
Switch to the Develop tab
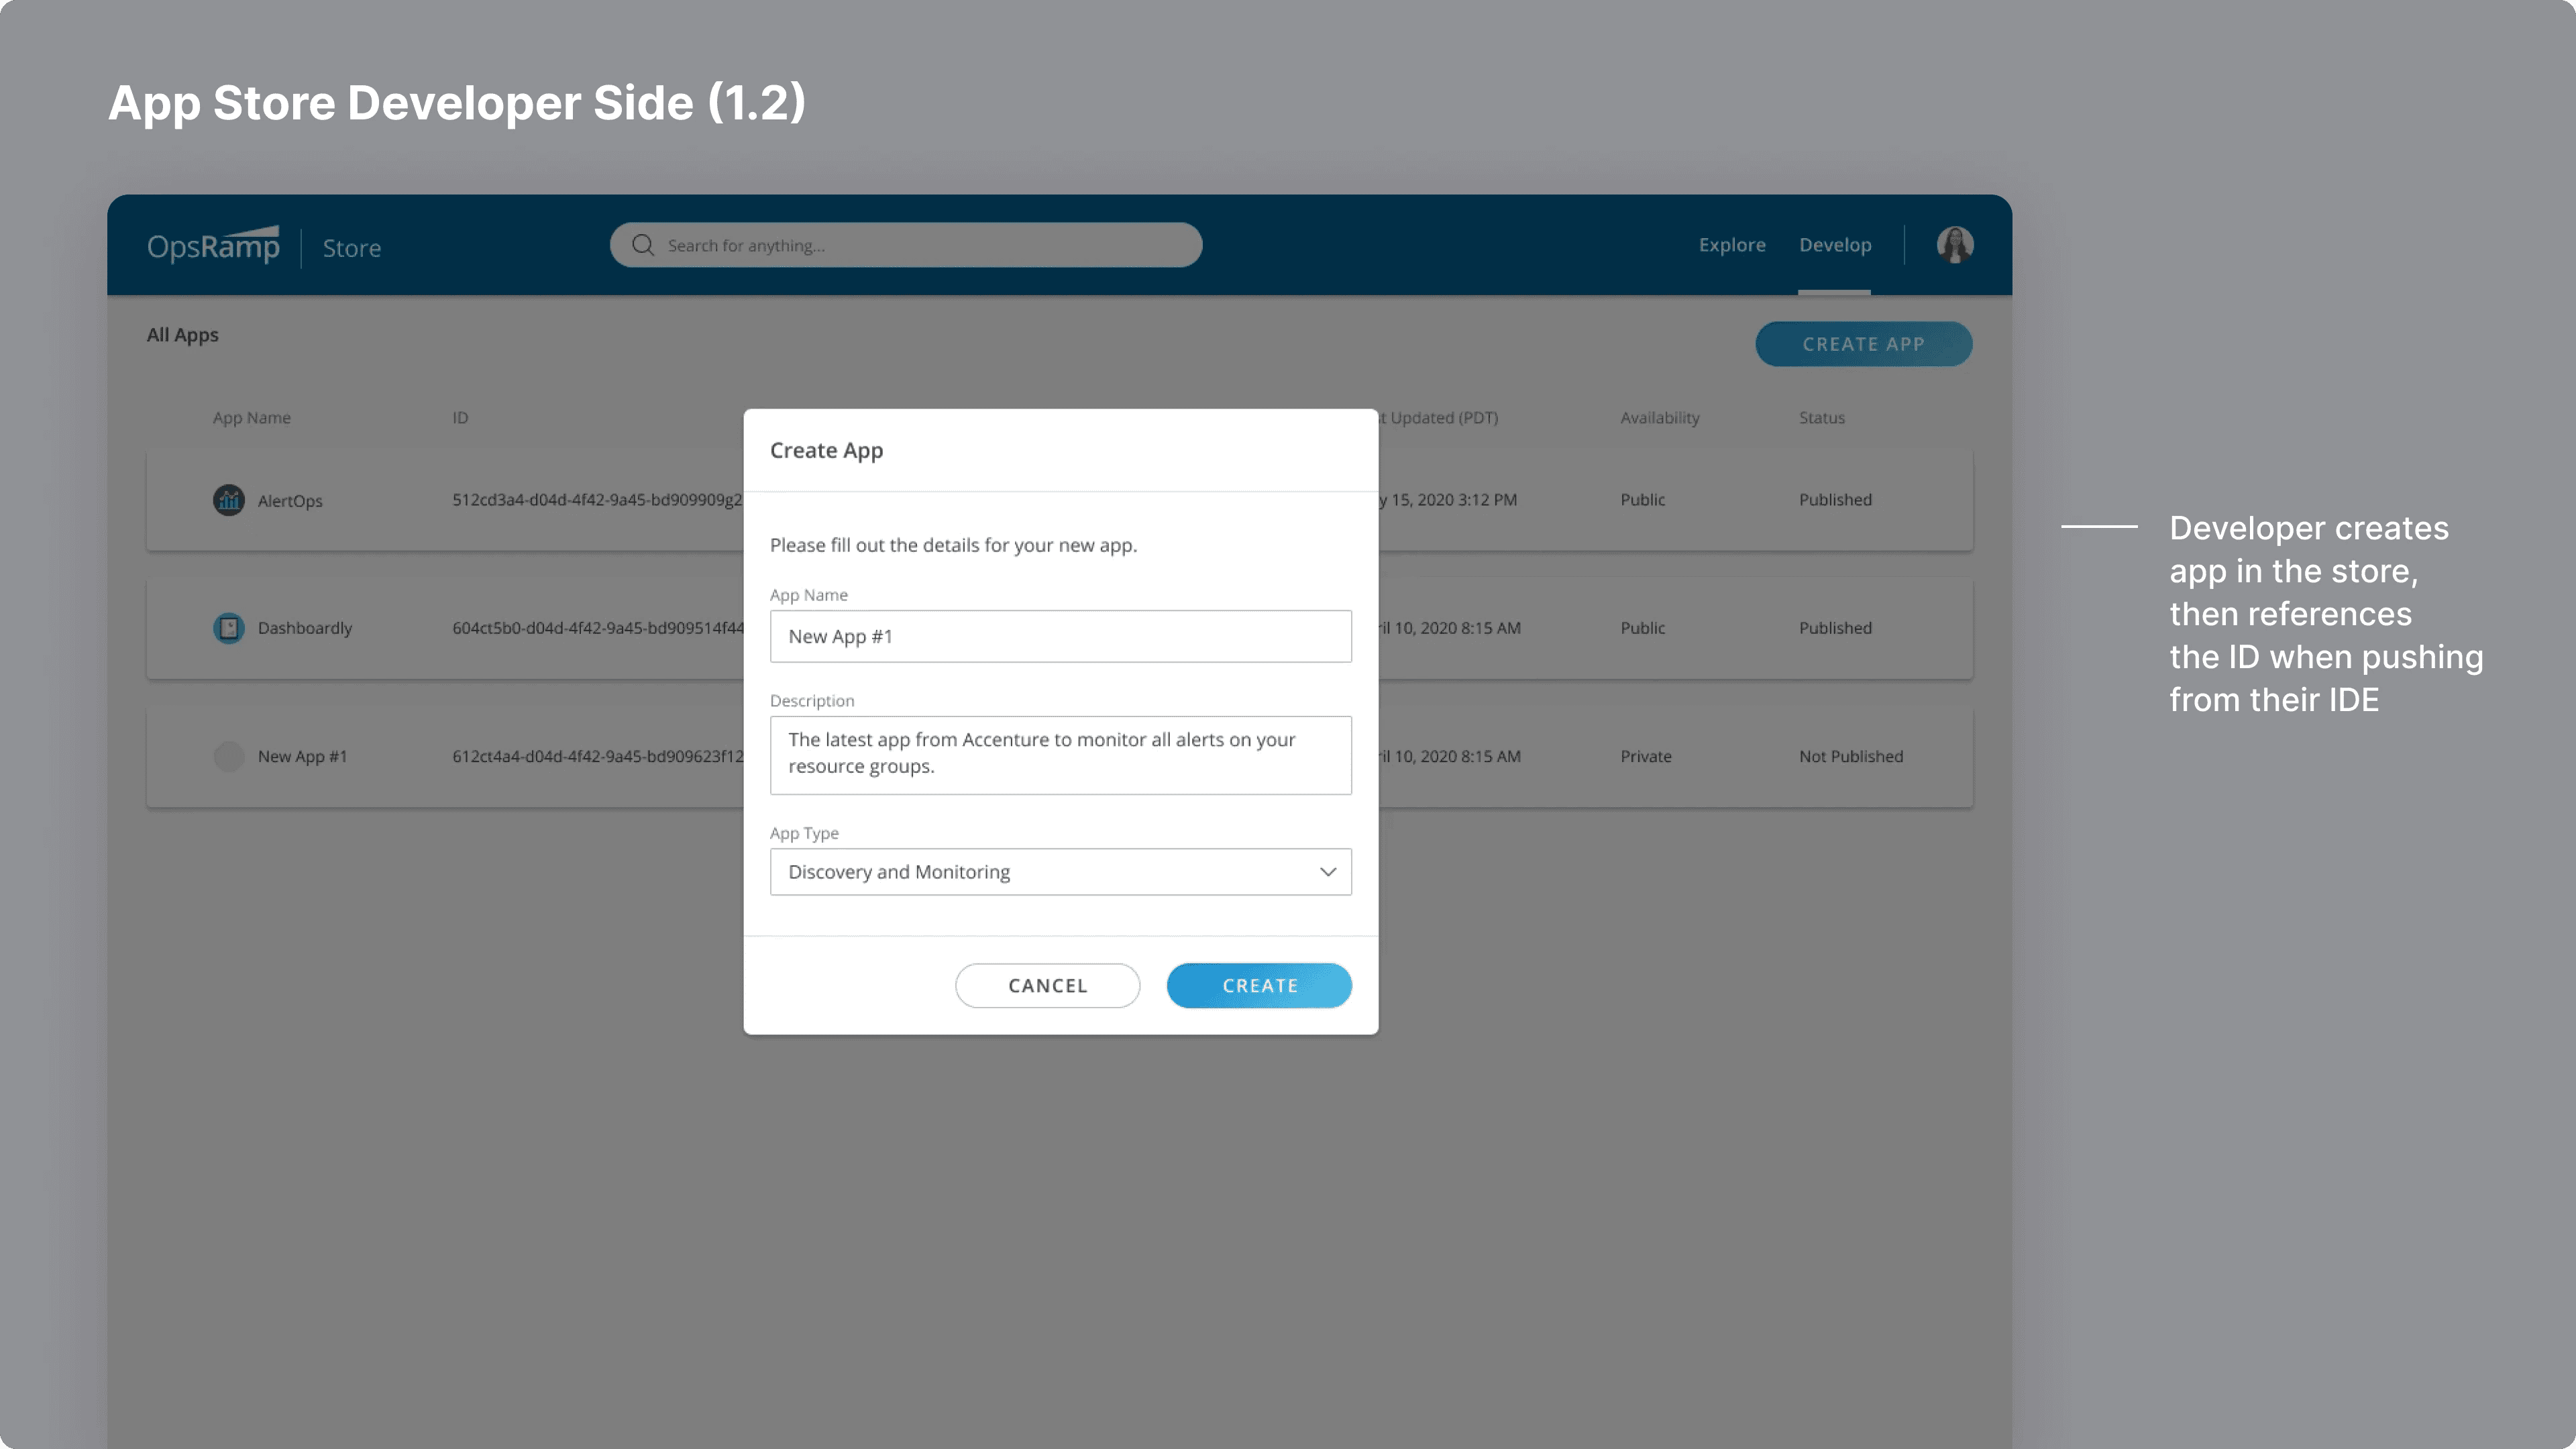click(1835, 245)
